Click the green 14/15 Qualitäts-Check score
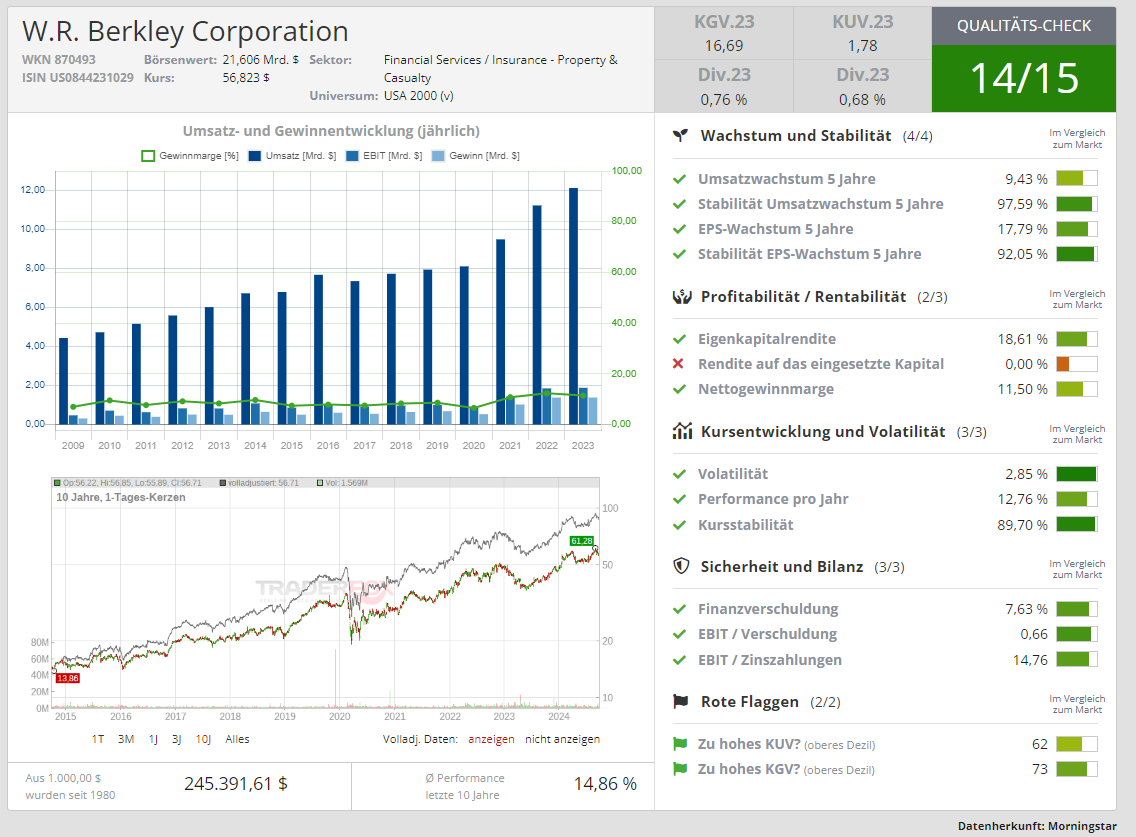Image resolution: width=1136 pixels, height=837 pixels. point(1023,79)
